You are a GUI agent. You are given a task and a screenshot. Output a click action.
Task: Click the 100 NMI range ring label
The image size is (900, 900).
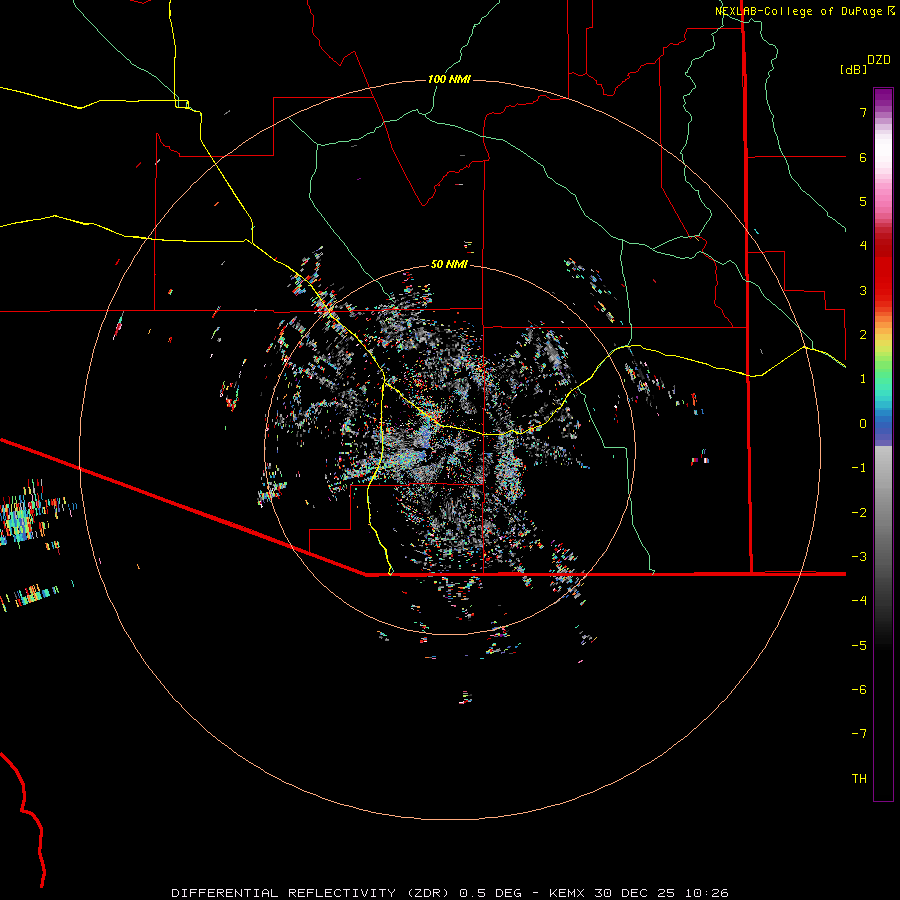(x=449, y=79)
